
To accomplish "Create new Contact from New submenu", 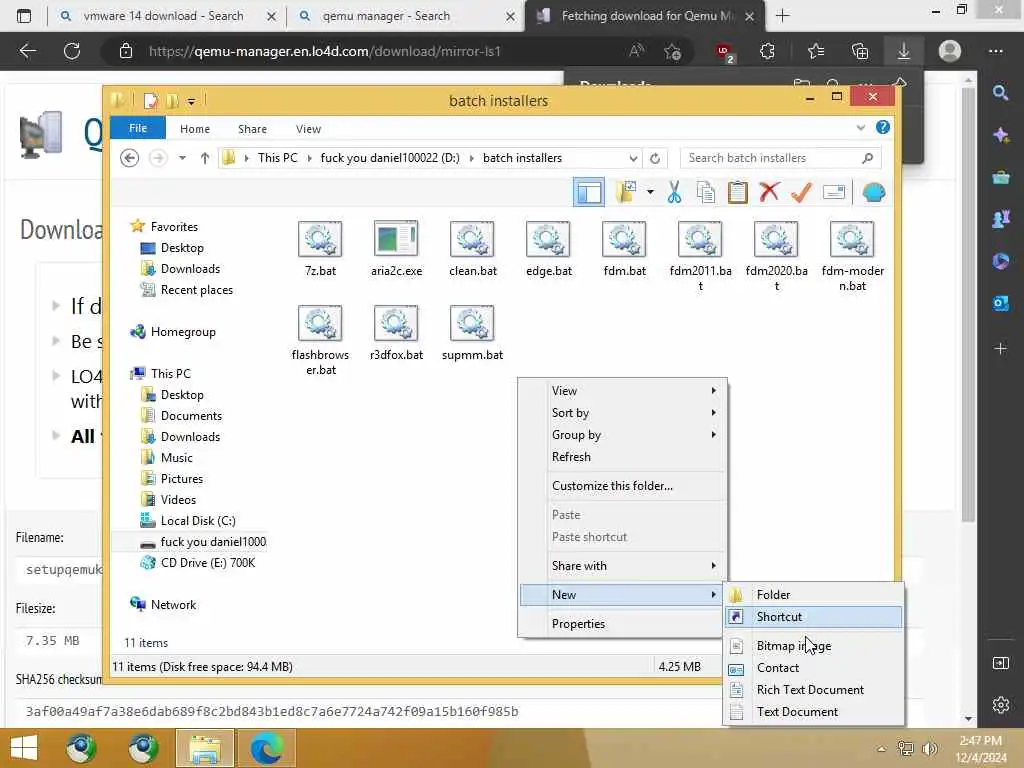I will coord(814,668).
